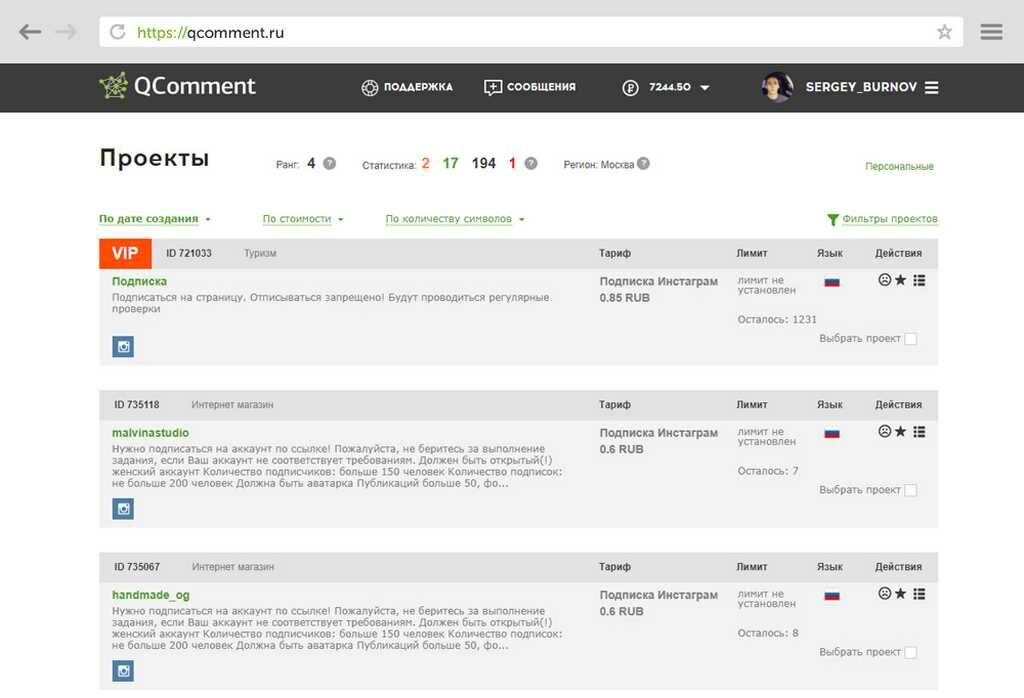Open the malvinastudio project

150,433
